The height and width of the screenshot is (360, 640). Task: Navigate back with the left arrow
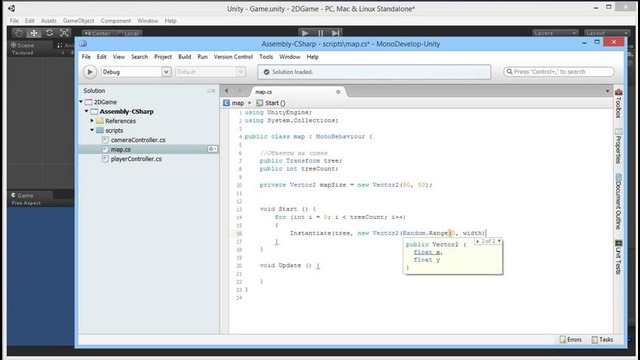pos(227,91)
